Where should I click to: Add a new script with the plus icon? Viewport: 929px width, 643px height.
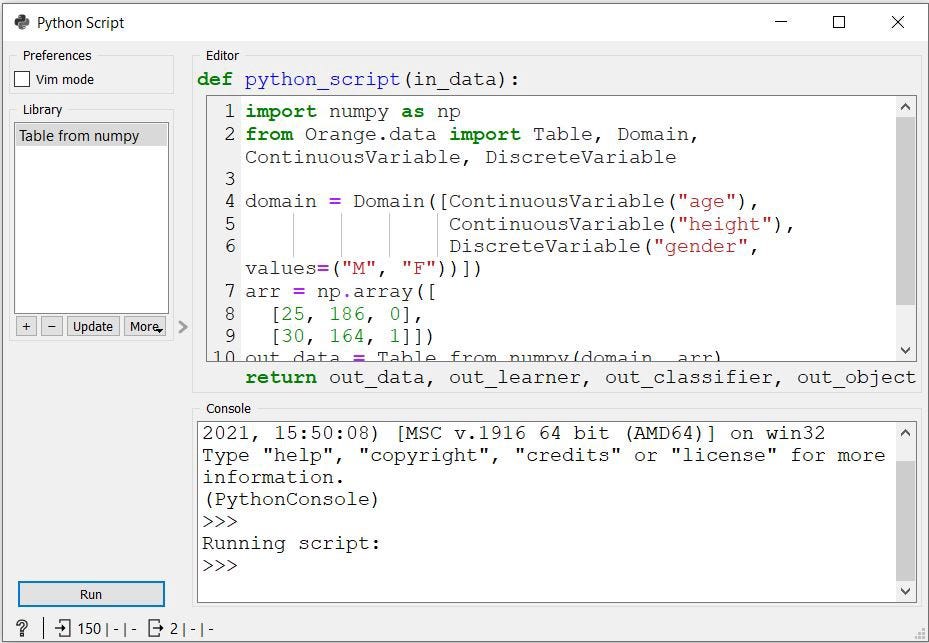click(x=26, y=326)
